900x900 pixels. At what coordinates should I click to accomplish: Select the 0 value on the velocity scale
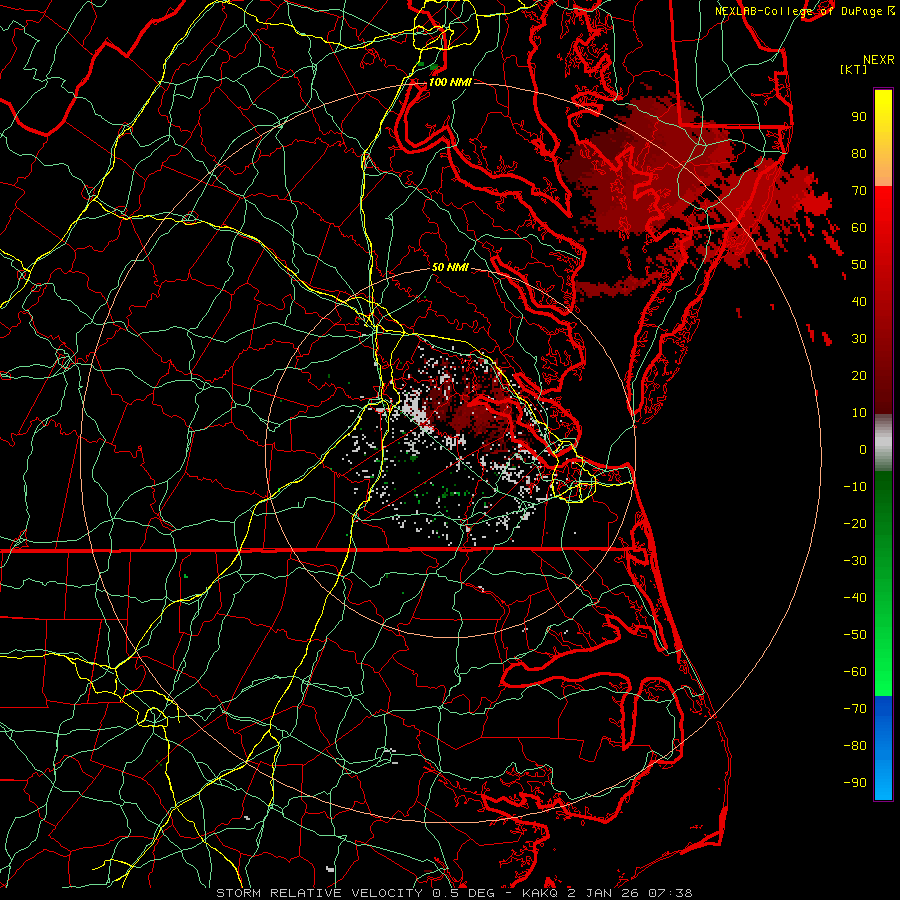coord(863,450)
